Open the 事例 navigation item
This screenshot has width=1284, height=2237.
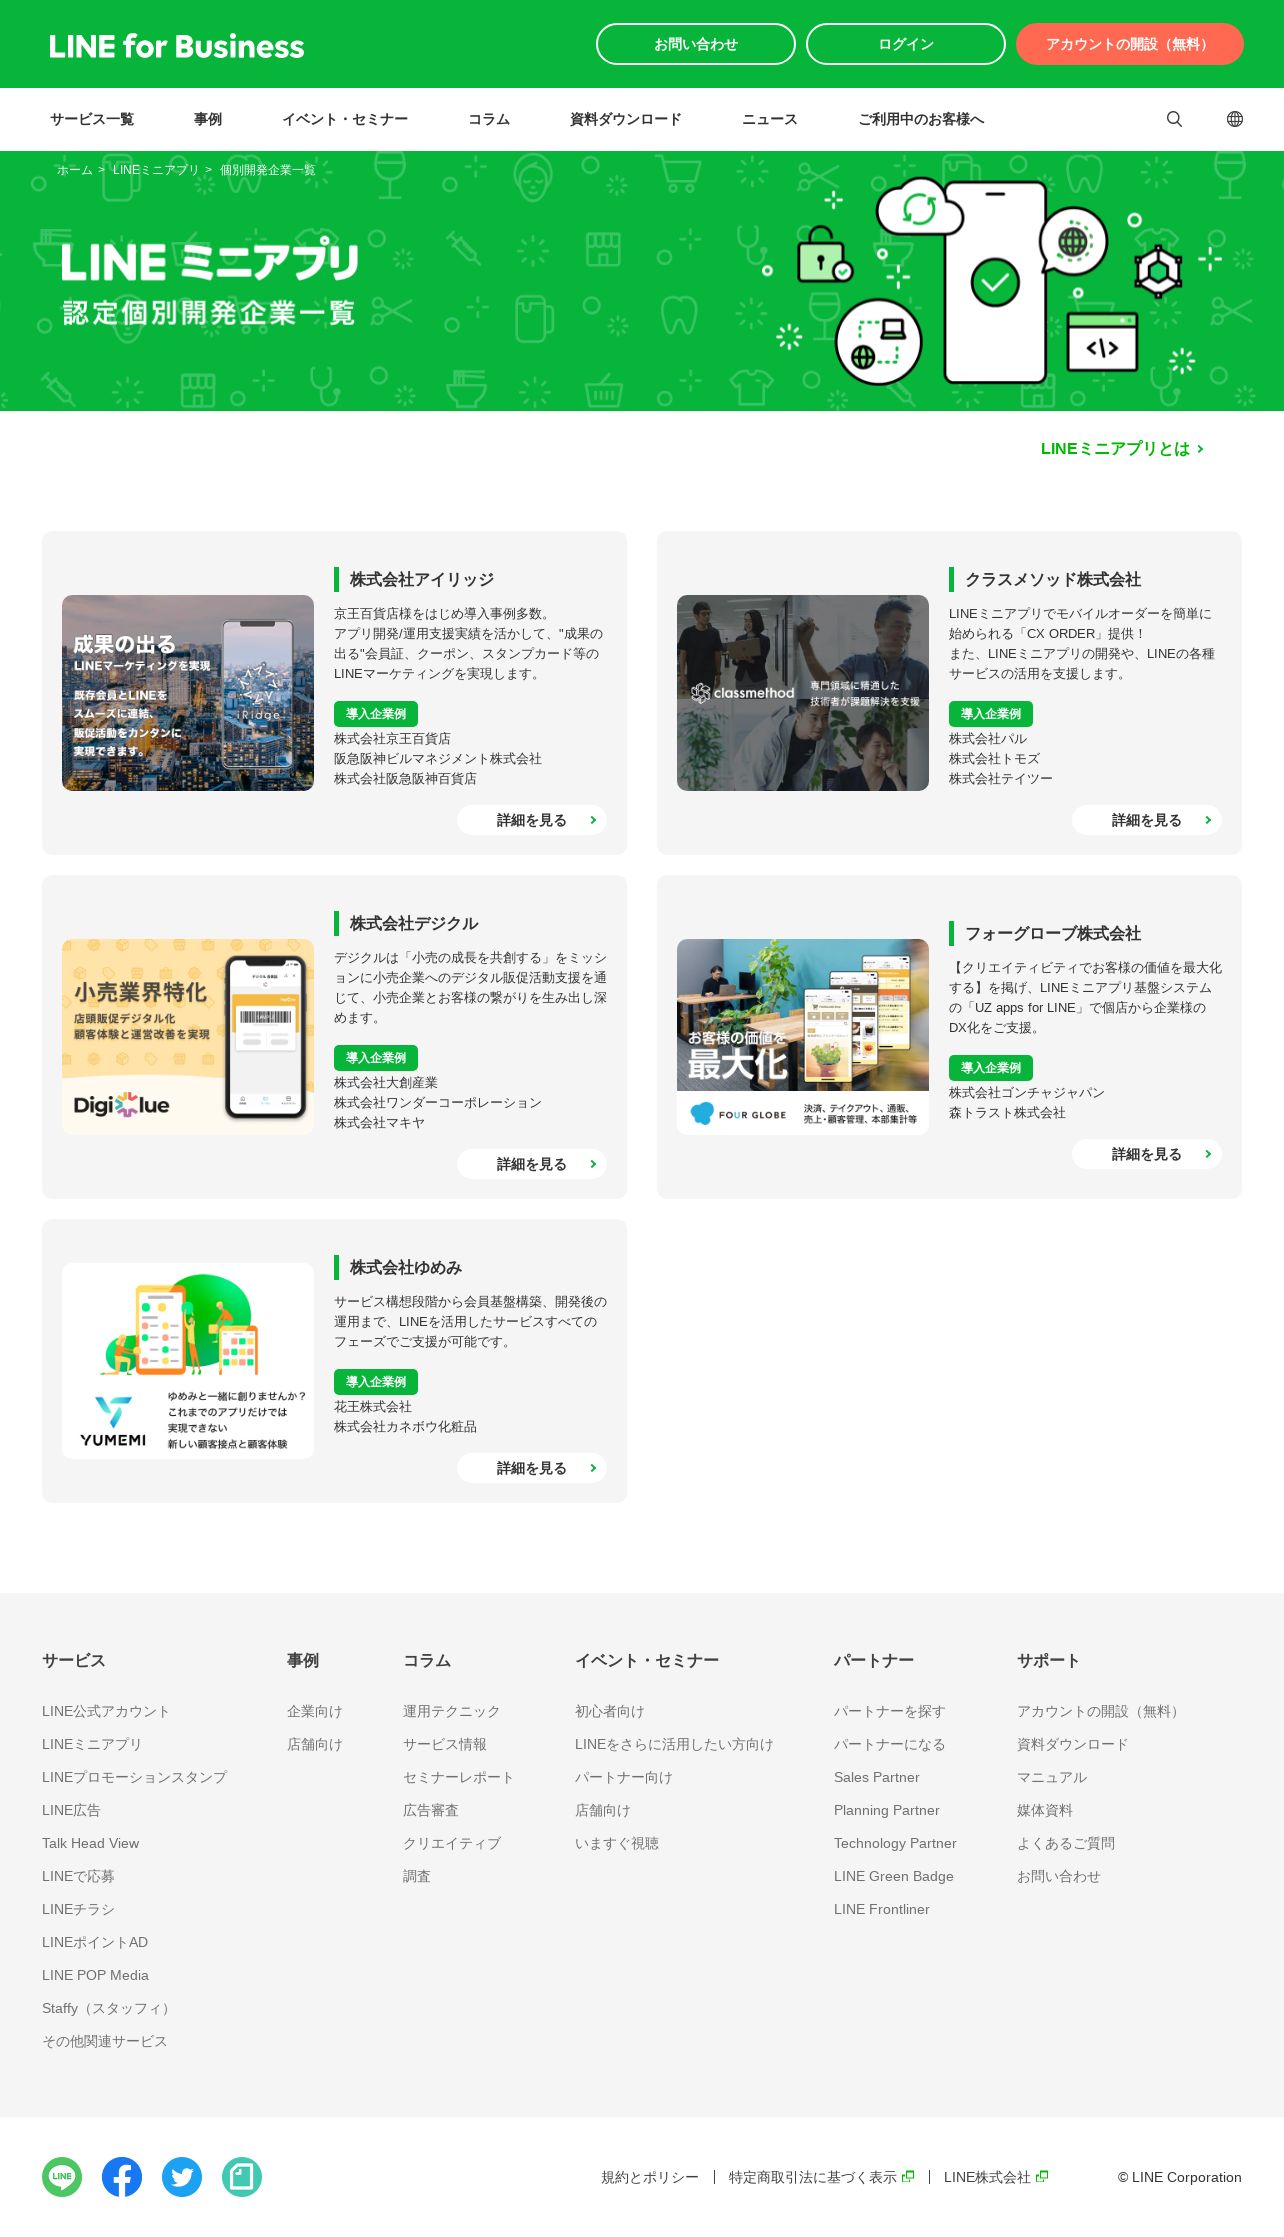pos(208,119)
